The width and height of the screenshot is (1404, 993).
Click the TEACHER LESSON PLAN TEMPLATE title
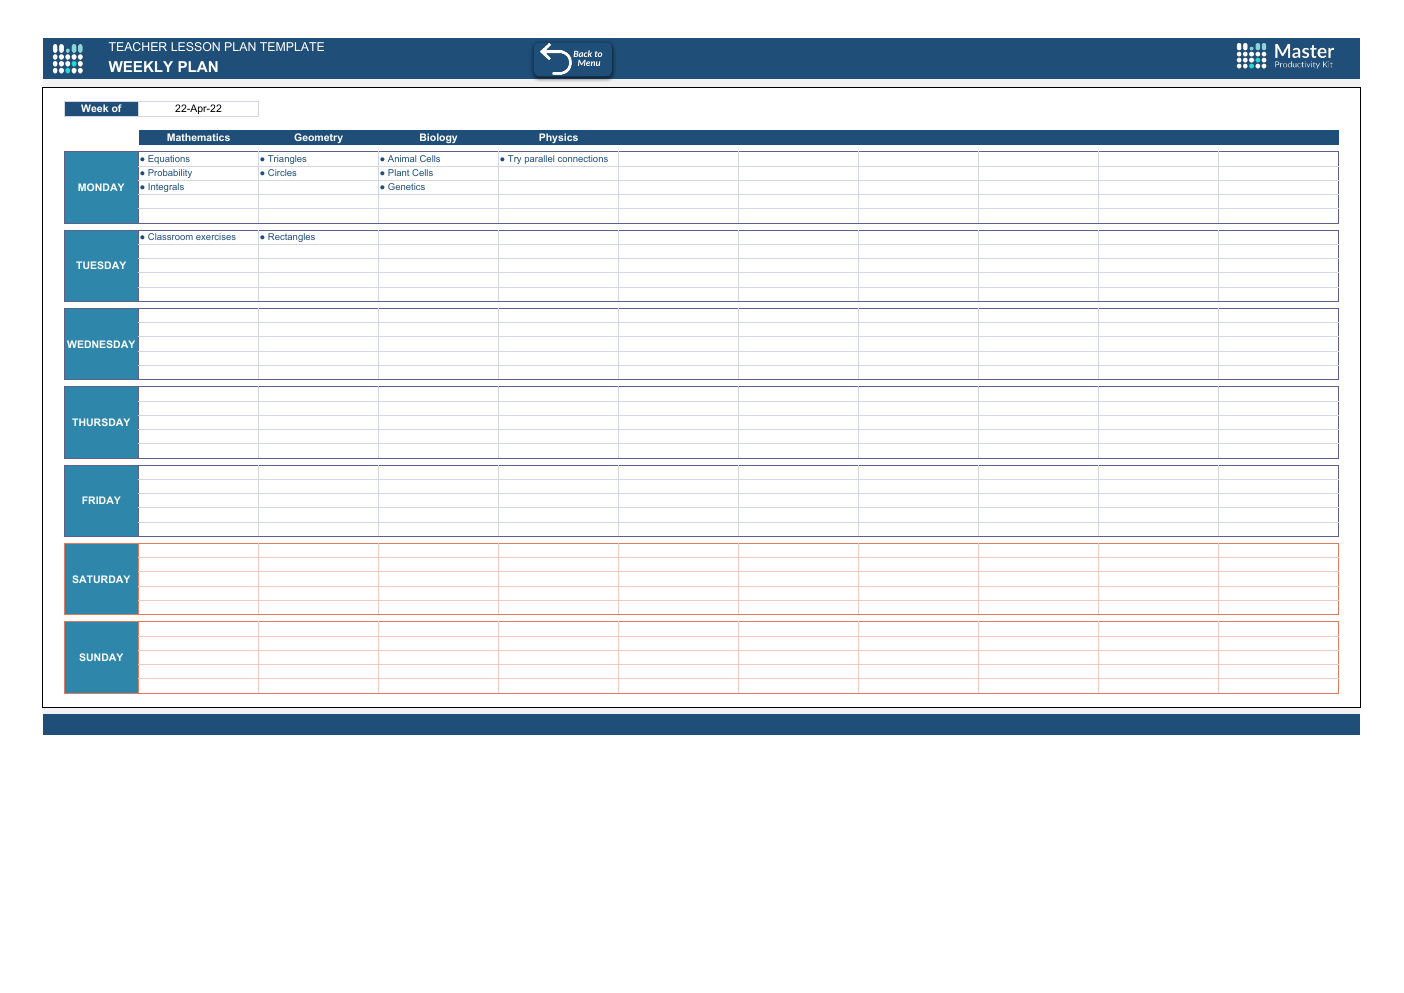pyautogui.click(x=216, y=47)
